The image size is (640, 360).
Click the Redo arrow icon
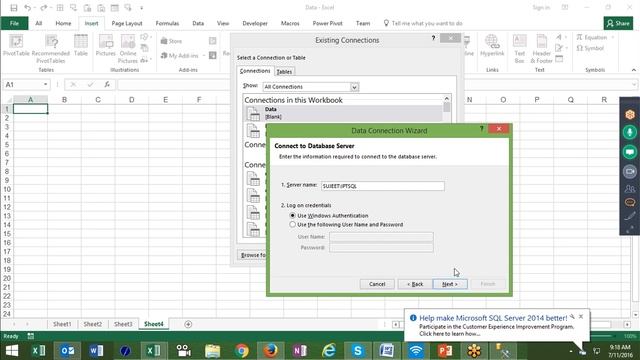44,8
